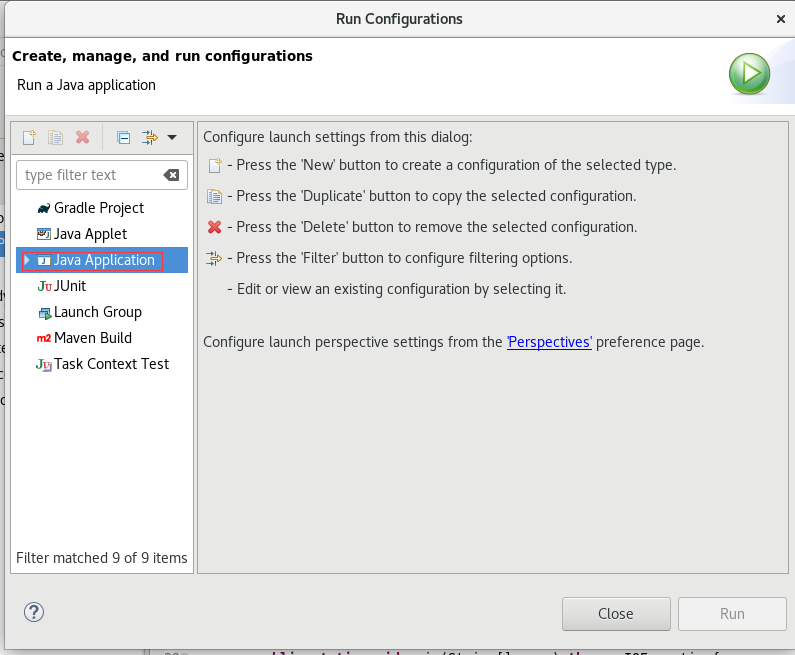The height and width of the screenshot is (655, 795).
Task: Click the red Delete configuration toolbar icon
Action: tap(83, 137)
